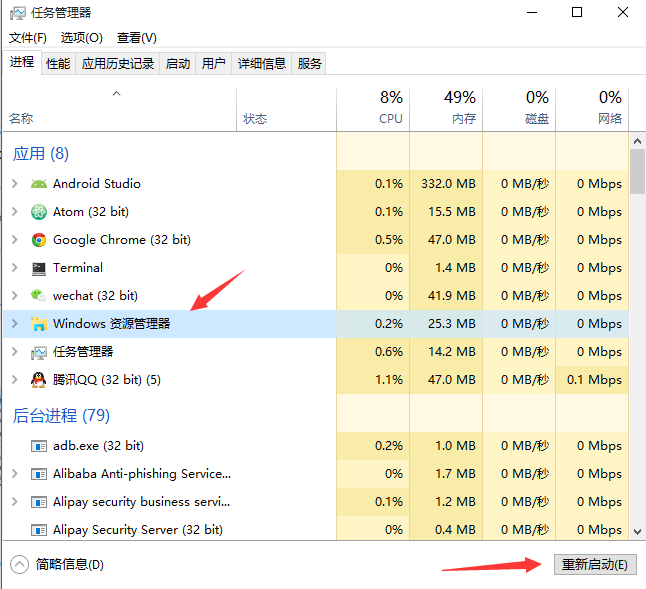
Task: Click the adb.exe process icon
Action: 39,446
